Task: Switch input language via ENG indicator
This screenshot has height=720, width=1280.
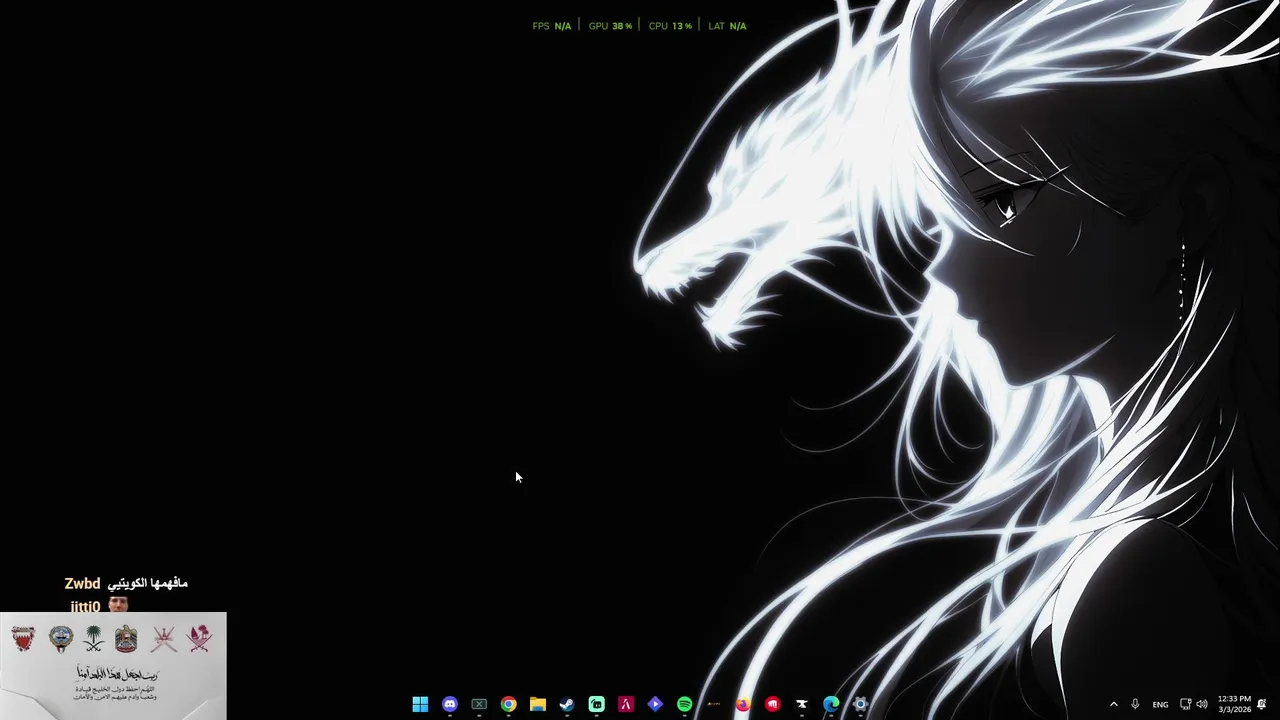Action: 1160,705
